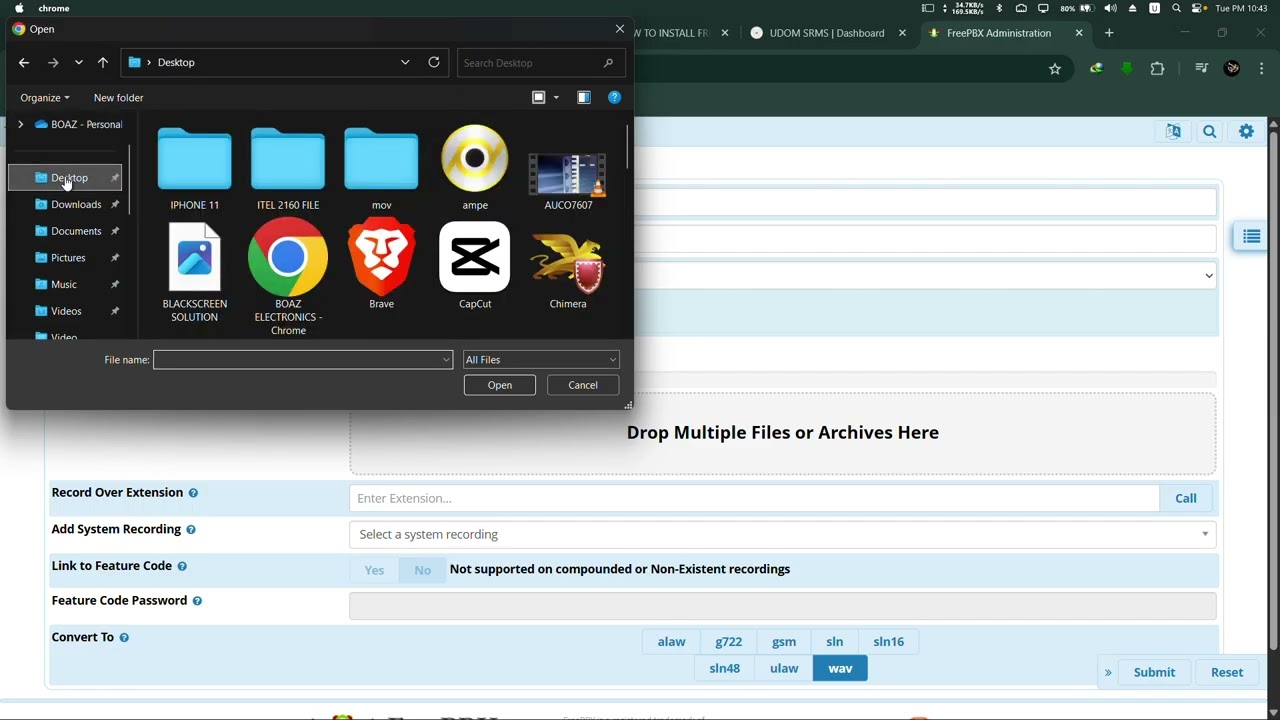Viewport: 1280px width, 720px height.
Task: Click the File name input field
Action: click(296, 360)
